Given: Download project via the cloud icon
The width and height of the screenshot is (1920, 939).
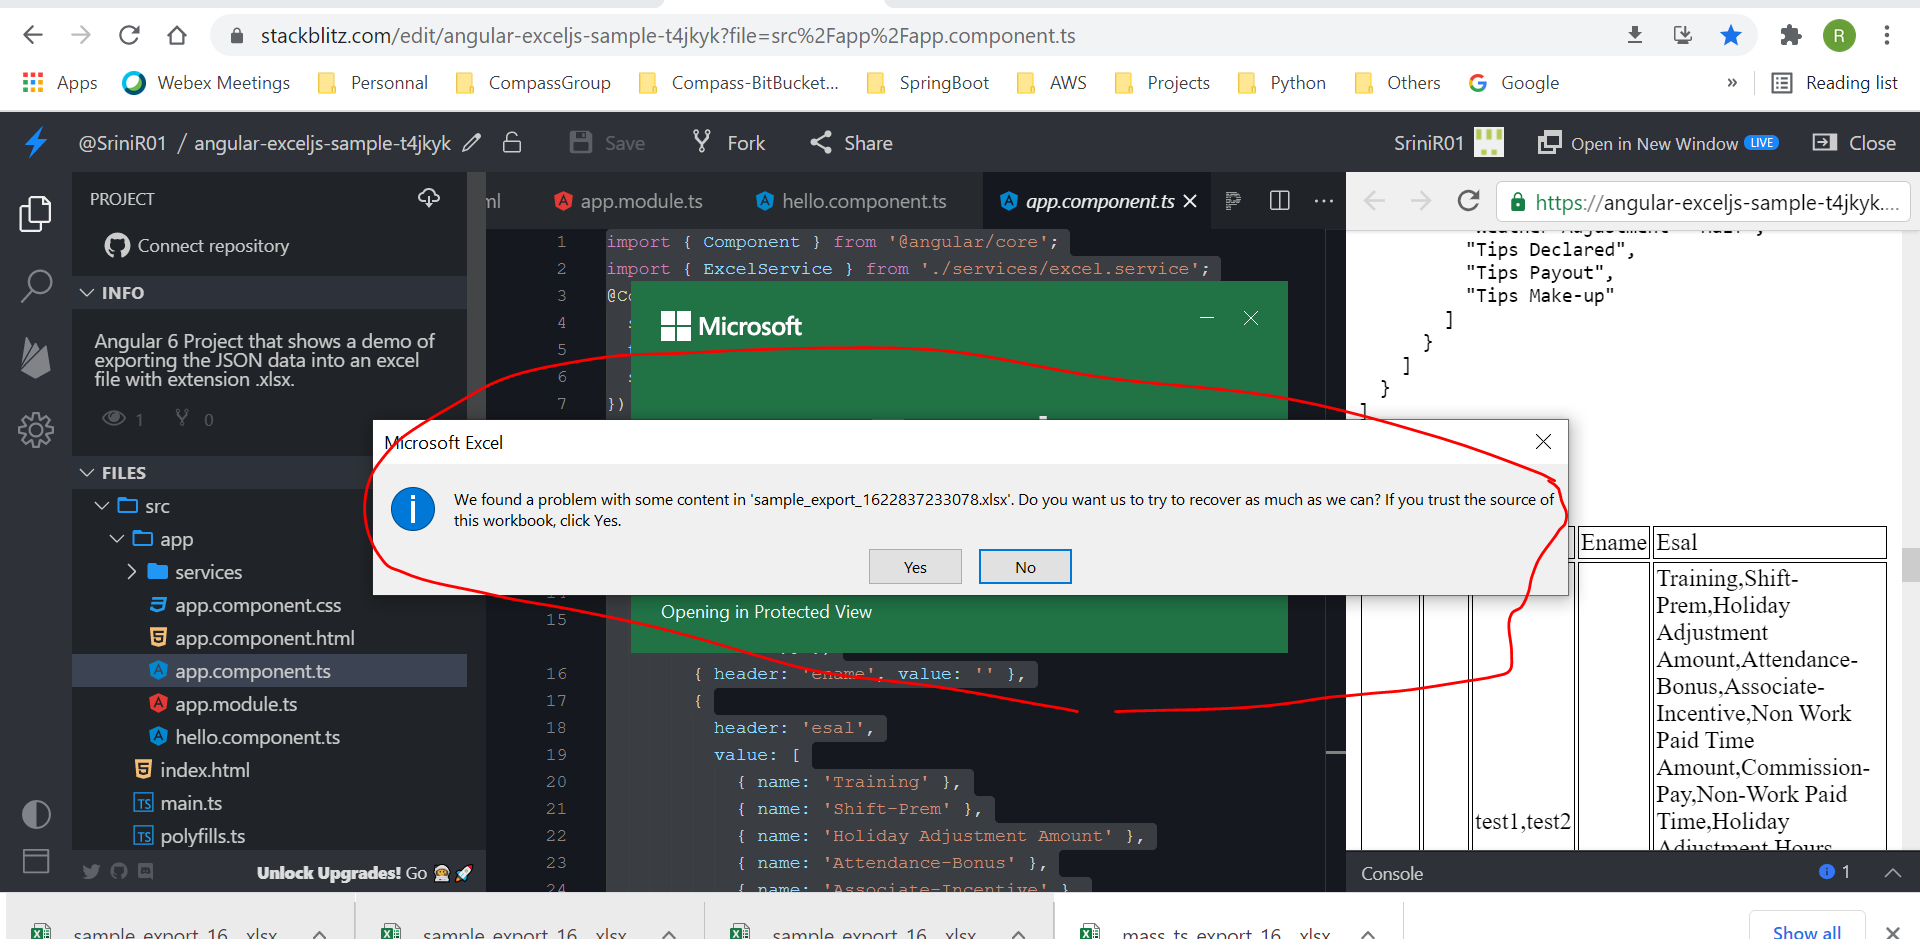Looking at the screenshot, I should coord(428,198).
